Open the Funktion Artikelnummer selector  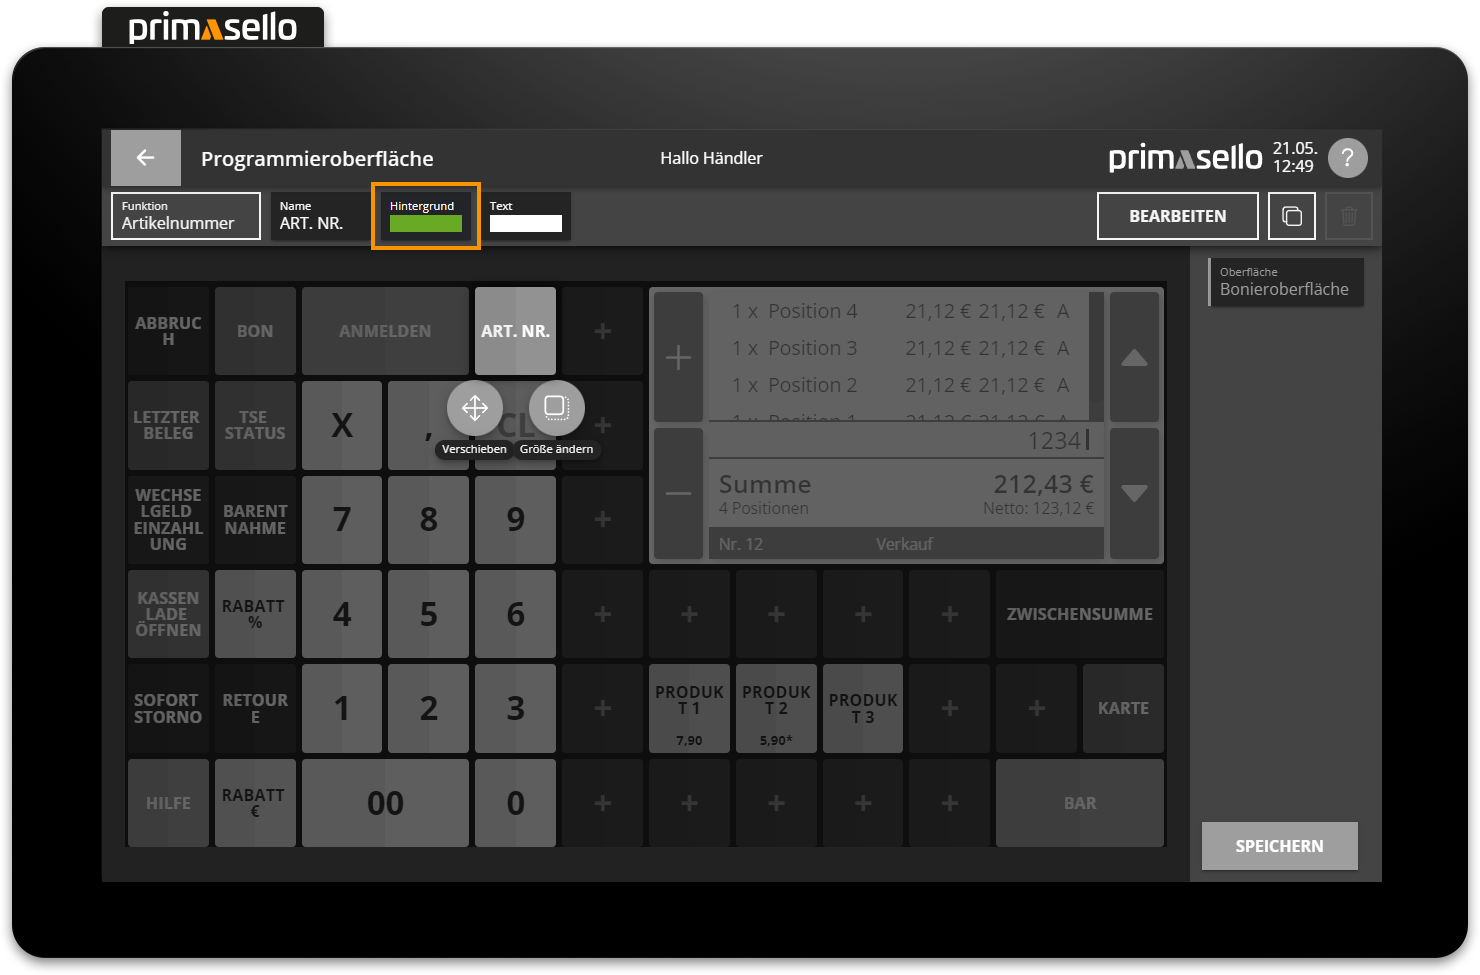[x=186, y=216]
